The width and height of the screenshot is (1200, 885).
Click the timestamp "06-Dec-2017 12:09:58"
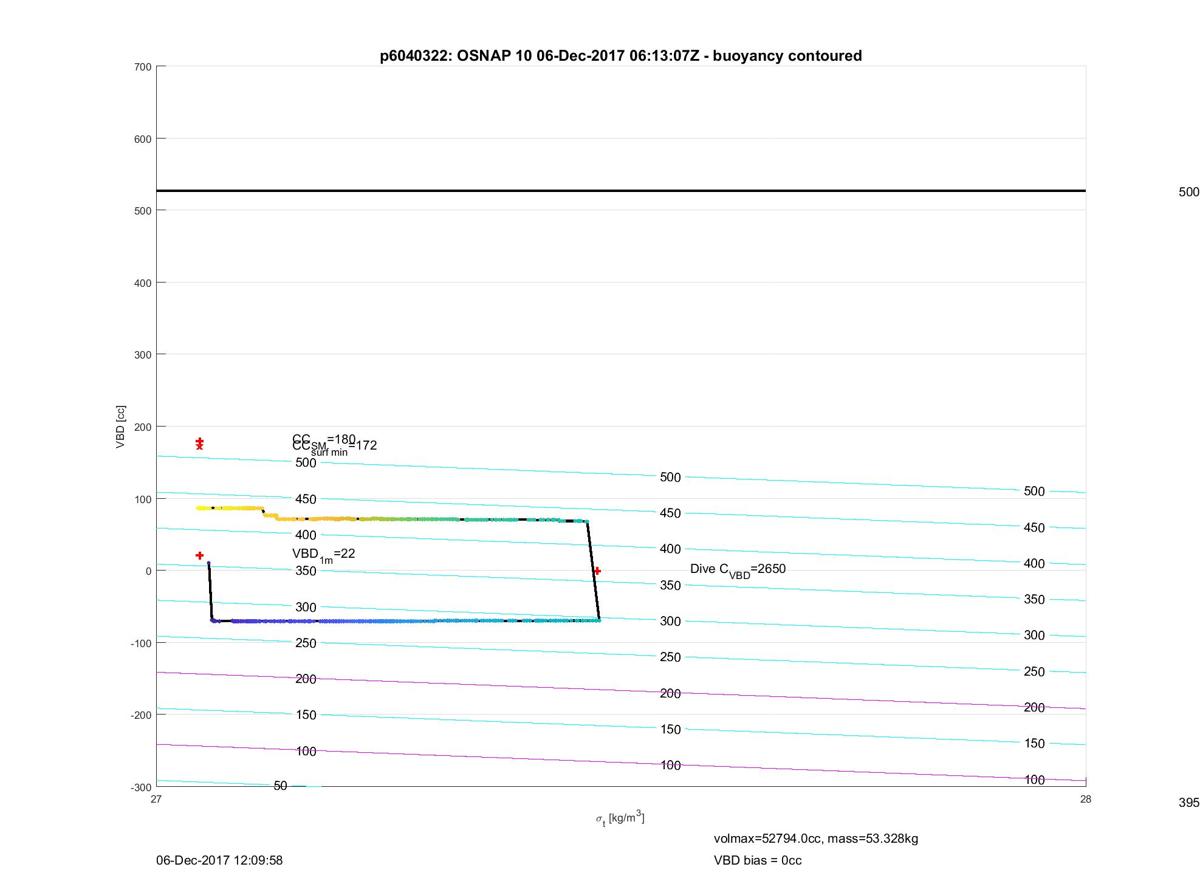[x=219, y=860]
